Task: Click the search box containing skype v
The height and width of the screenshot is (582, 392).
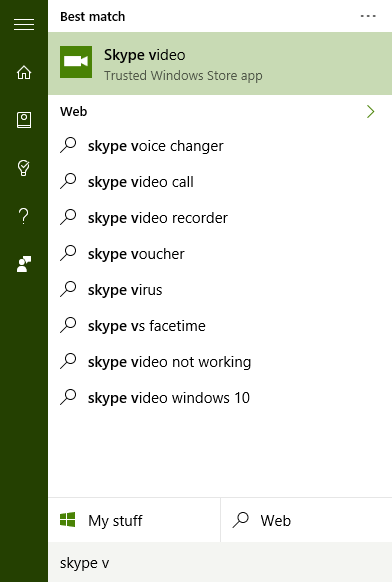Action: pyautogui.click(x=220, y=562)
